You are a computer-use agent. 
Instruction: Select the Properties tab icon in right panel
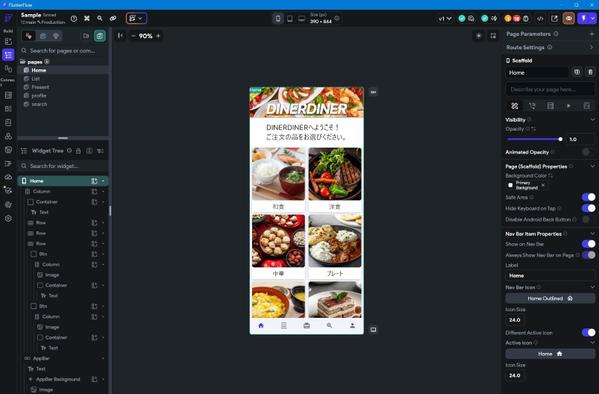pos(515,106)
